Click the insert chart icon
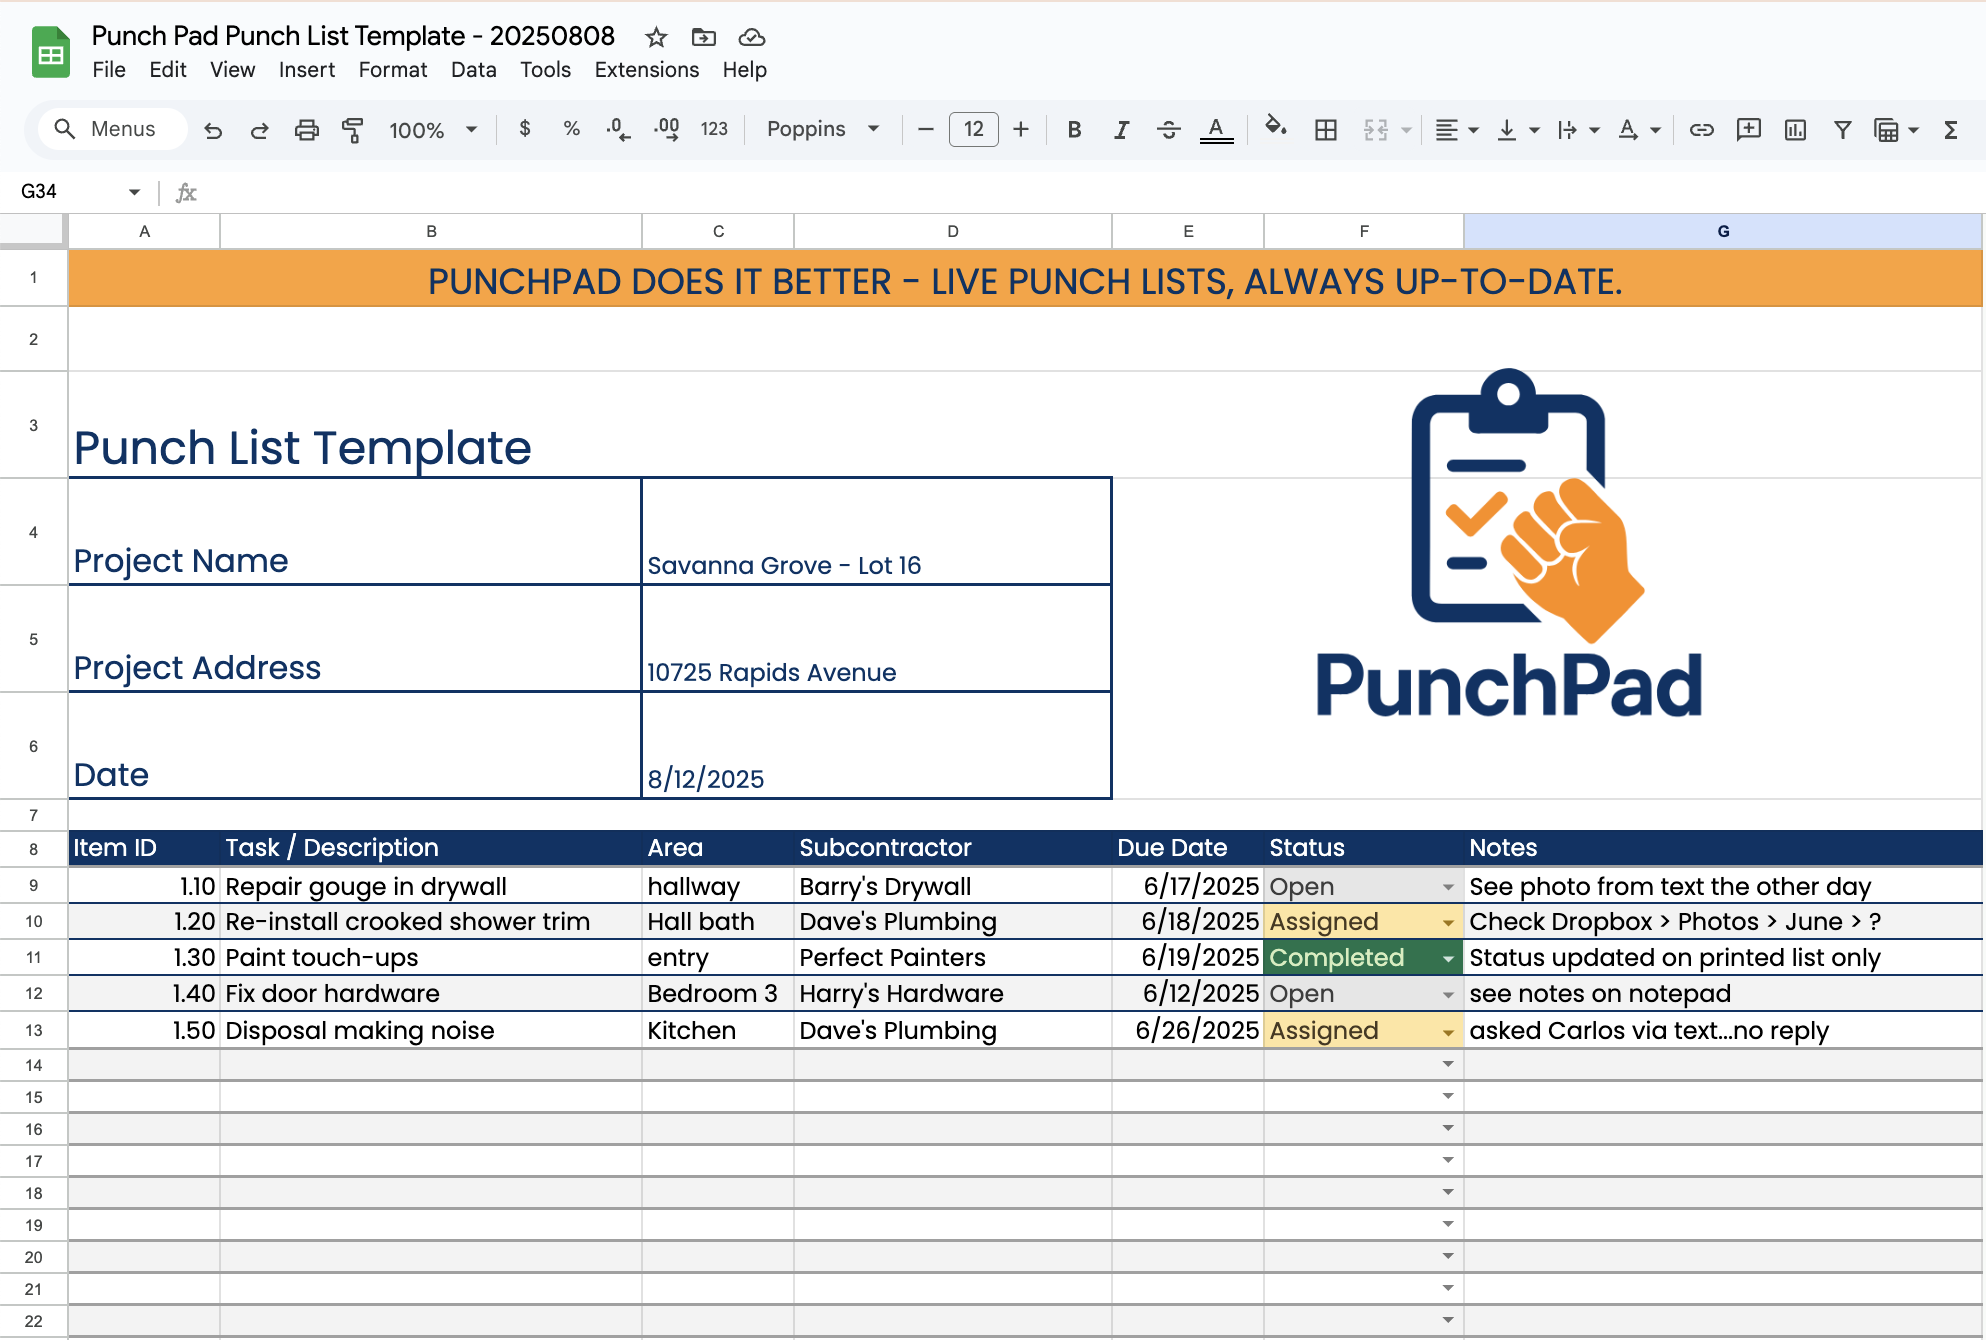 click(x=1795, y=130)
